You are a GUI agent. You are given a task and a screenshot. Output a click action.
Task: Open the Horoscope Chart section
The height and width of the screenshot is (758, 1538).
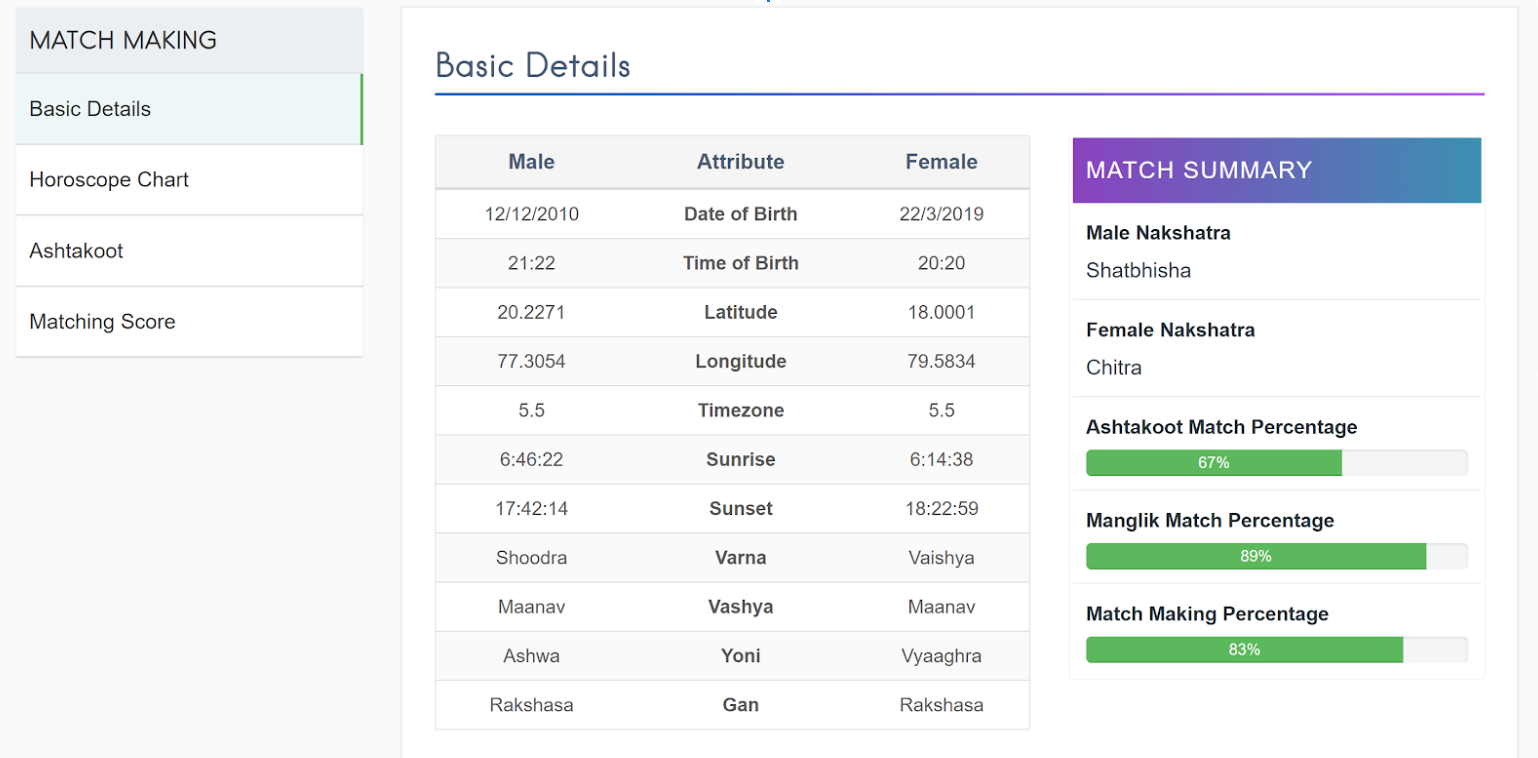pyautogui.click(x=109, y=180)
